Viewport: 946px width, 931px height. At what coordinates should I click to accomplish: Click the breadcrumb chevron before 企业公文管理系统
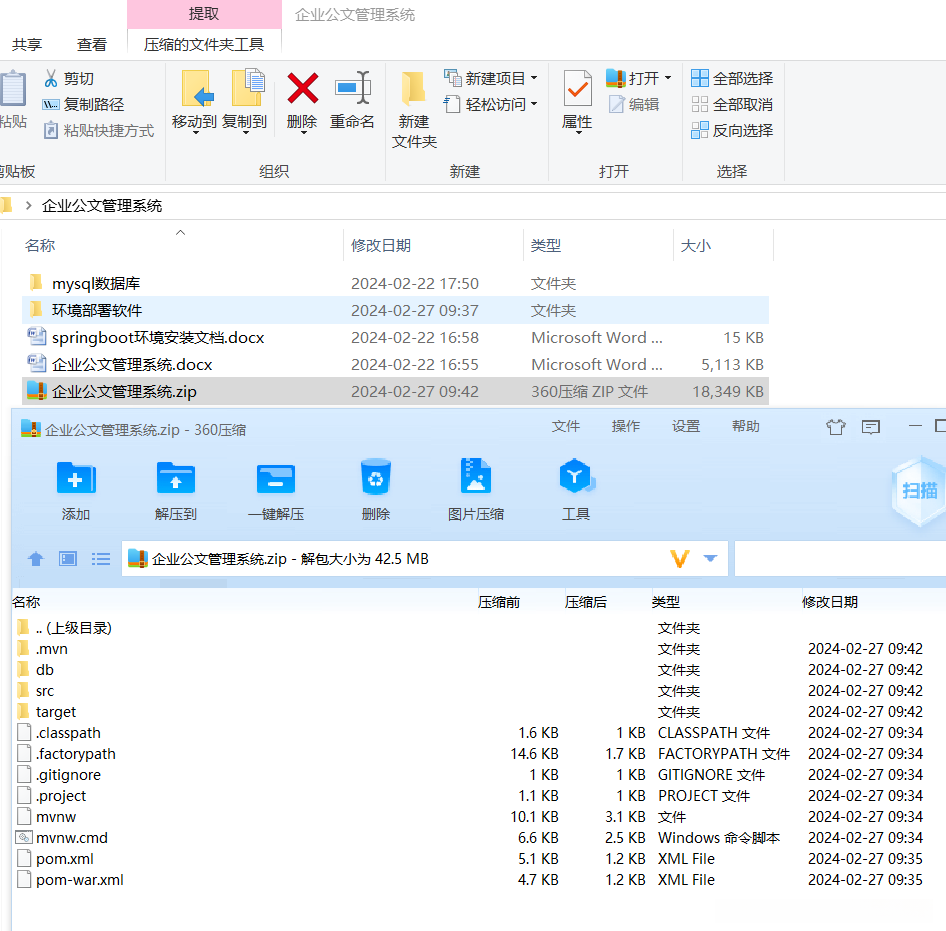(x=28, y=206)
